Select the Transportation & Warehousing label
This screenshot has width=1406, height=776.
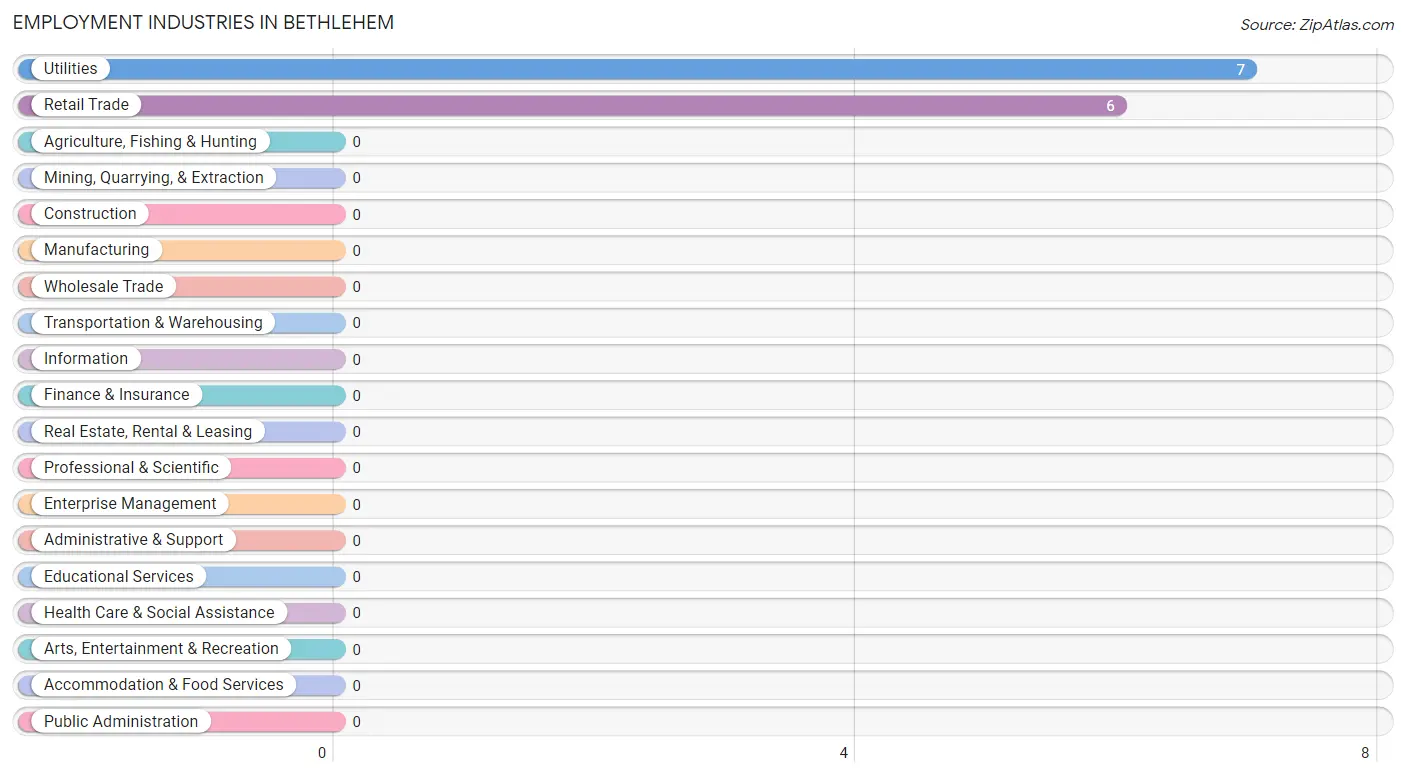(153, 323)
